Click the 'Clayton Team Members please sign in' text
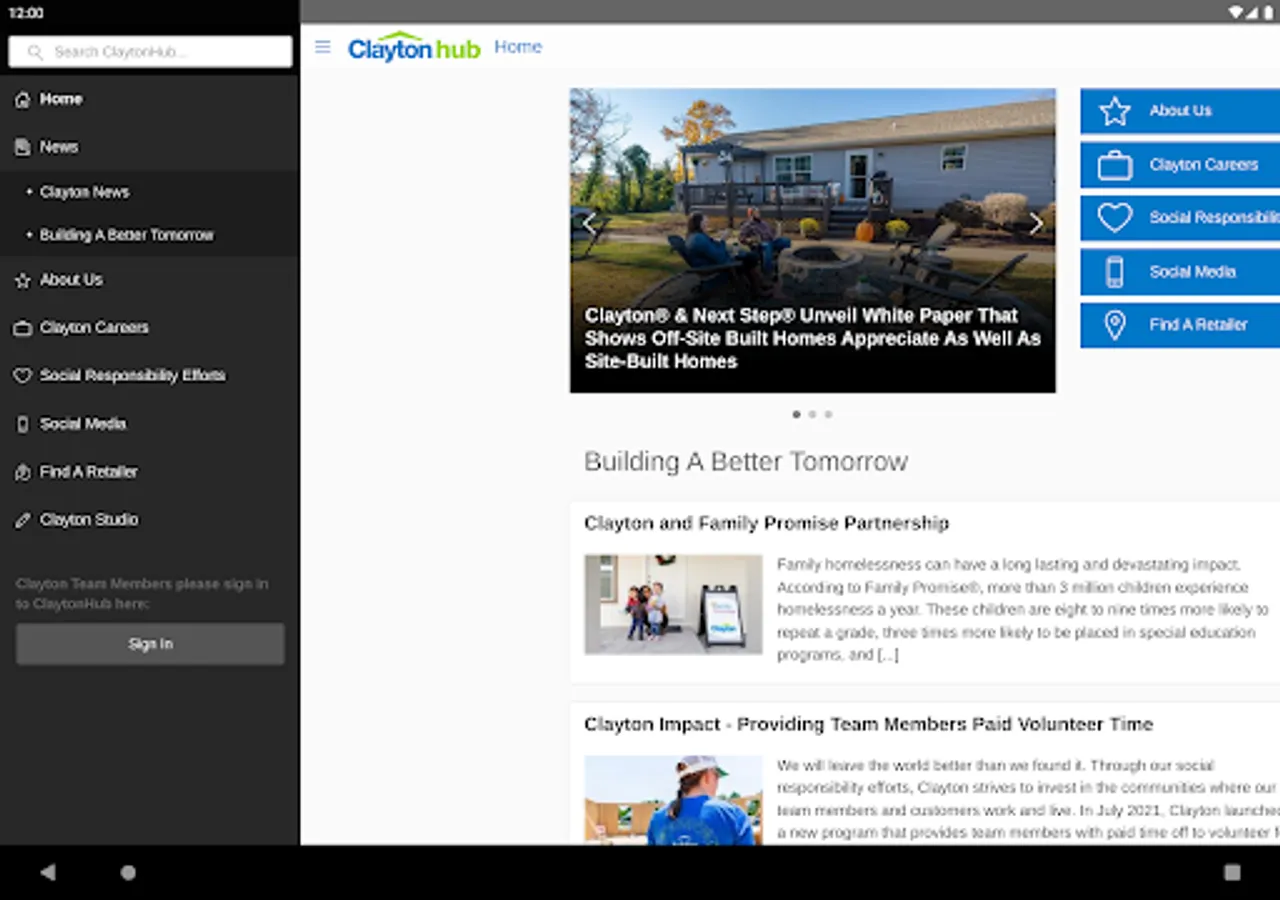The height and width of the screenshot is (900, 1280). point(141,594)
